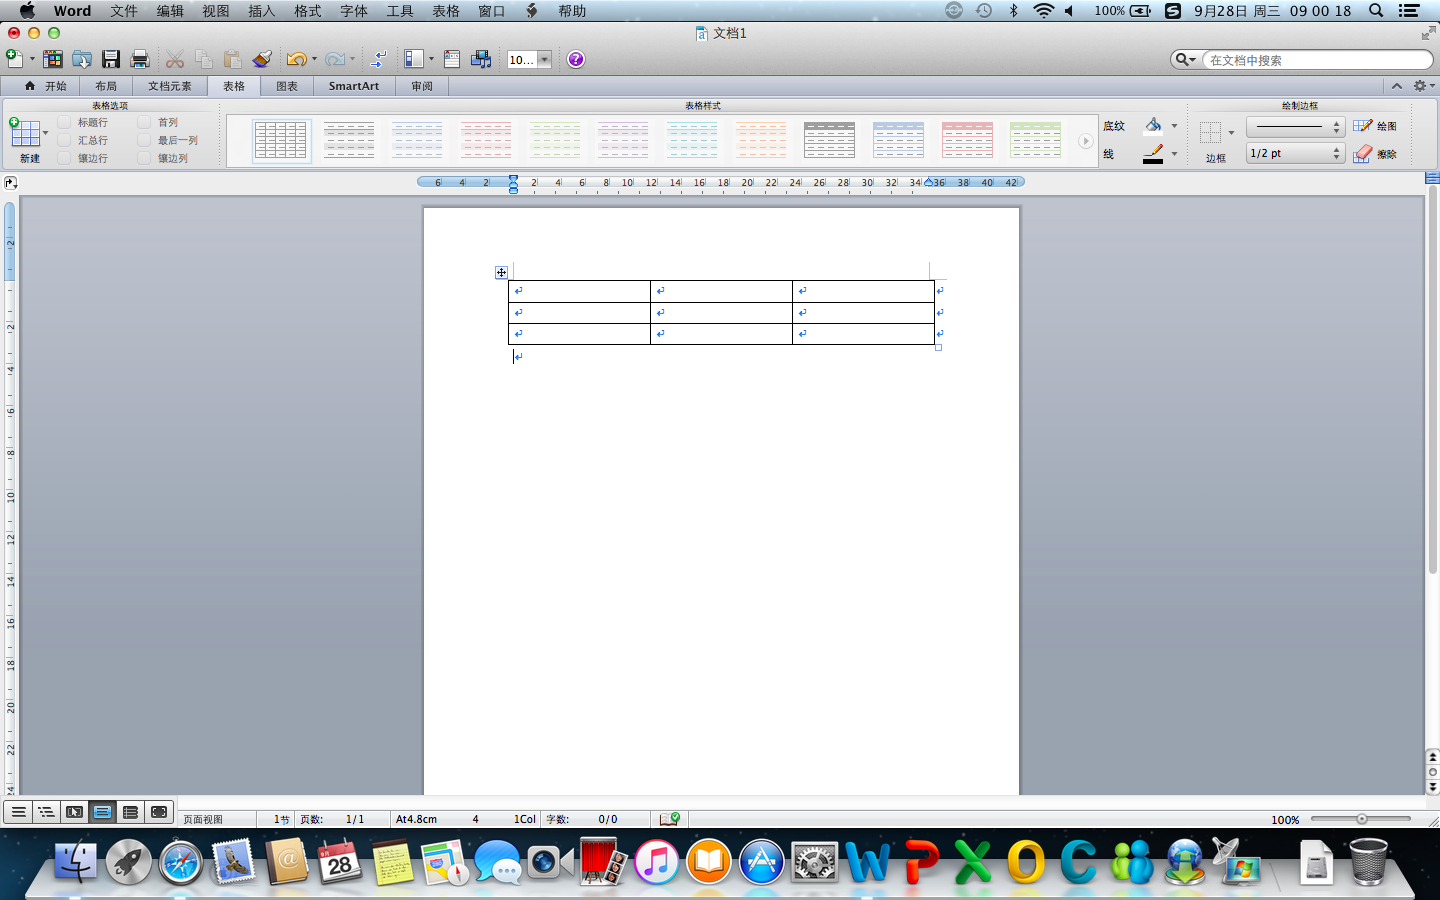Click the Print icon
This screenshot has width=1440, height=900.
(x=140, y=59)
